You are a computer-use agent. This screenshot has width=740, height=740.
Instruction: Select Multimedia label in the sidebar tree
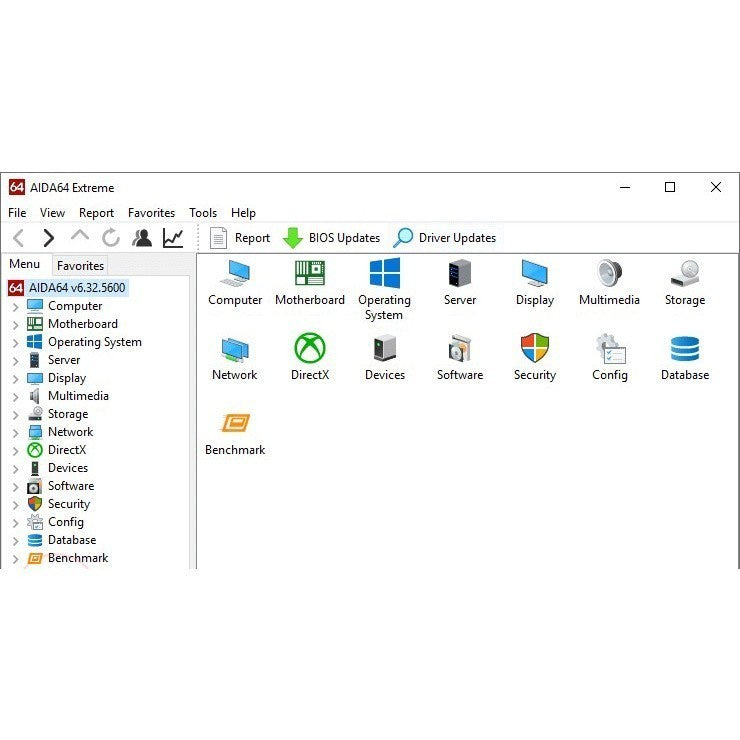(x=78, y=396)
